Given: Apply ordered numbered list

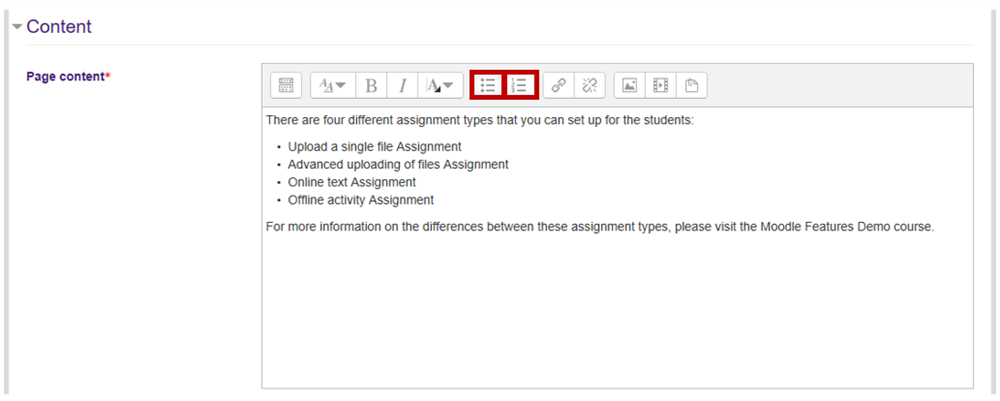Looking at the screenshot, I should 520,86.
